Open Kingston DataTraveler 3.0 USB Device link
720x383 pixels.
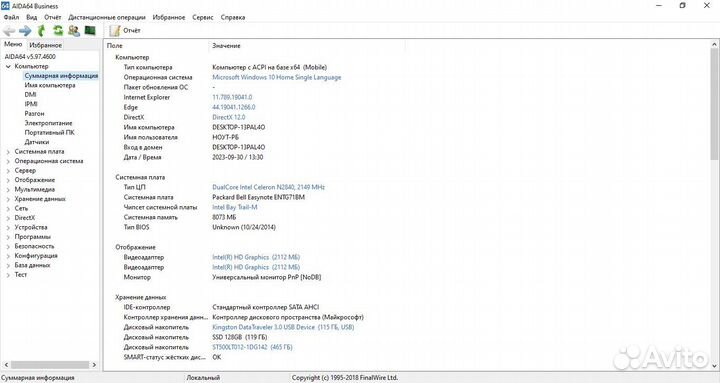pyautogui.click(x=283, y=327)
